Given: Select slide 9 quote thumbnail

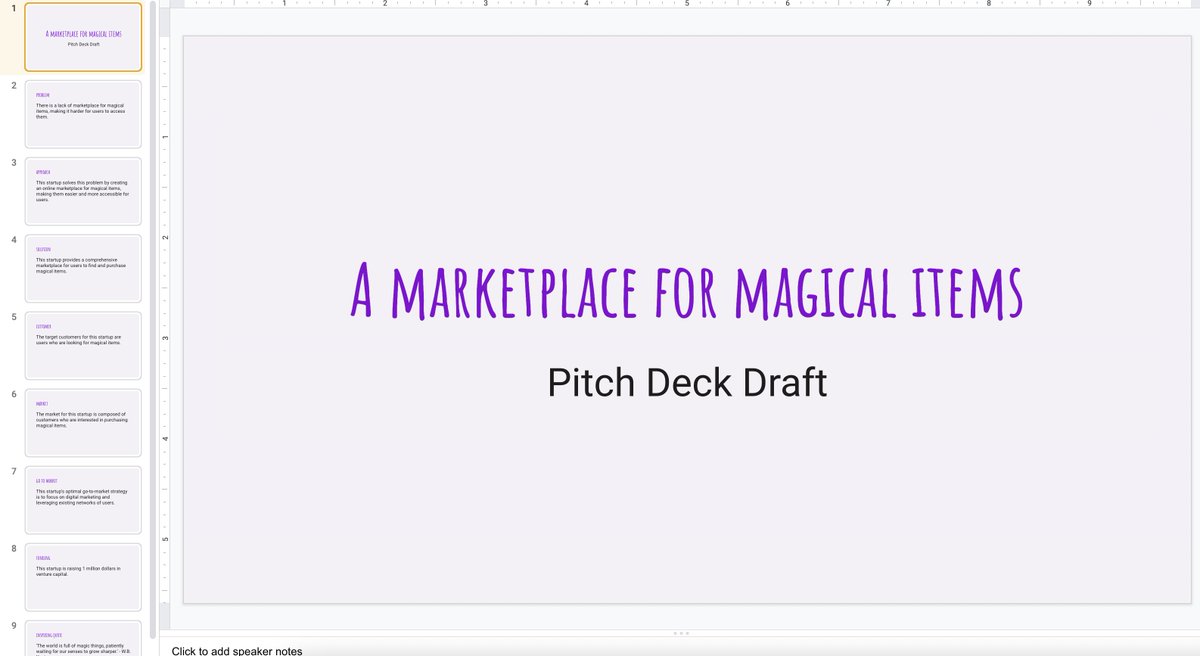Looking at the screenshot, I should point(83,638).
